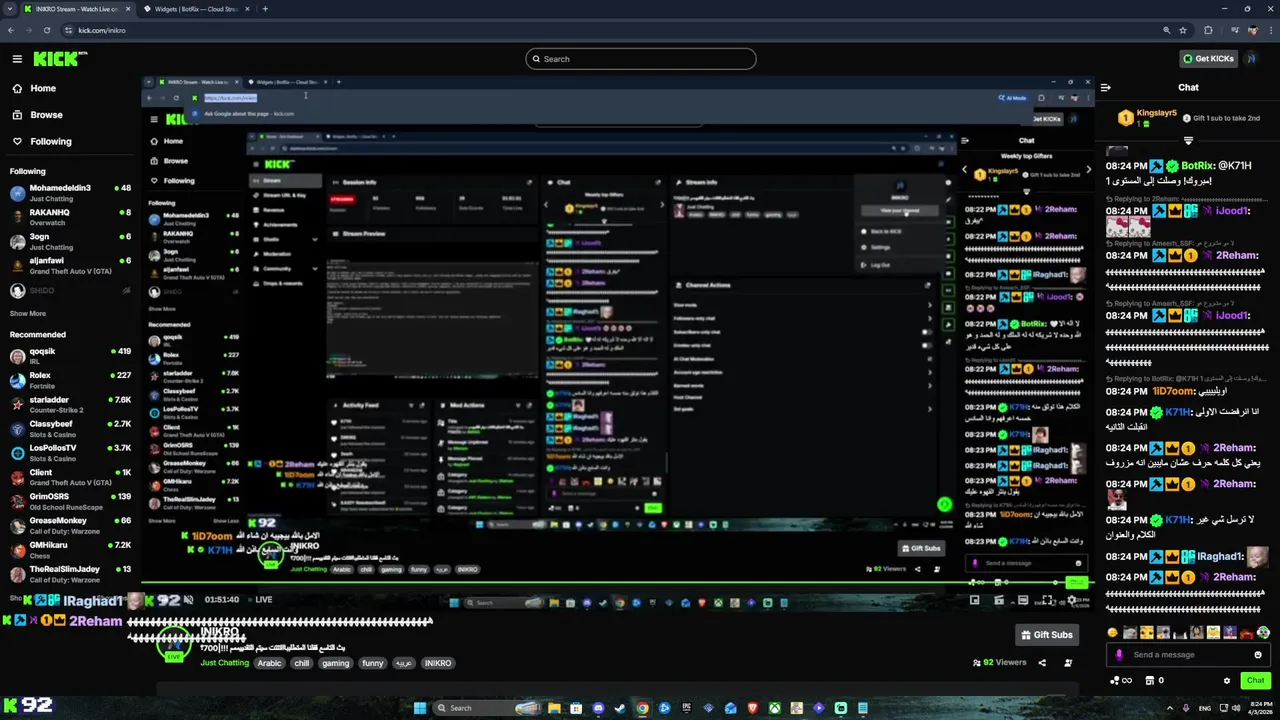Reload the page
Viewport: 1280px width, 720px height.
(x=47, y=30)
